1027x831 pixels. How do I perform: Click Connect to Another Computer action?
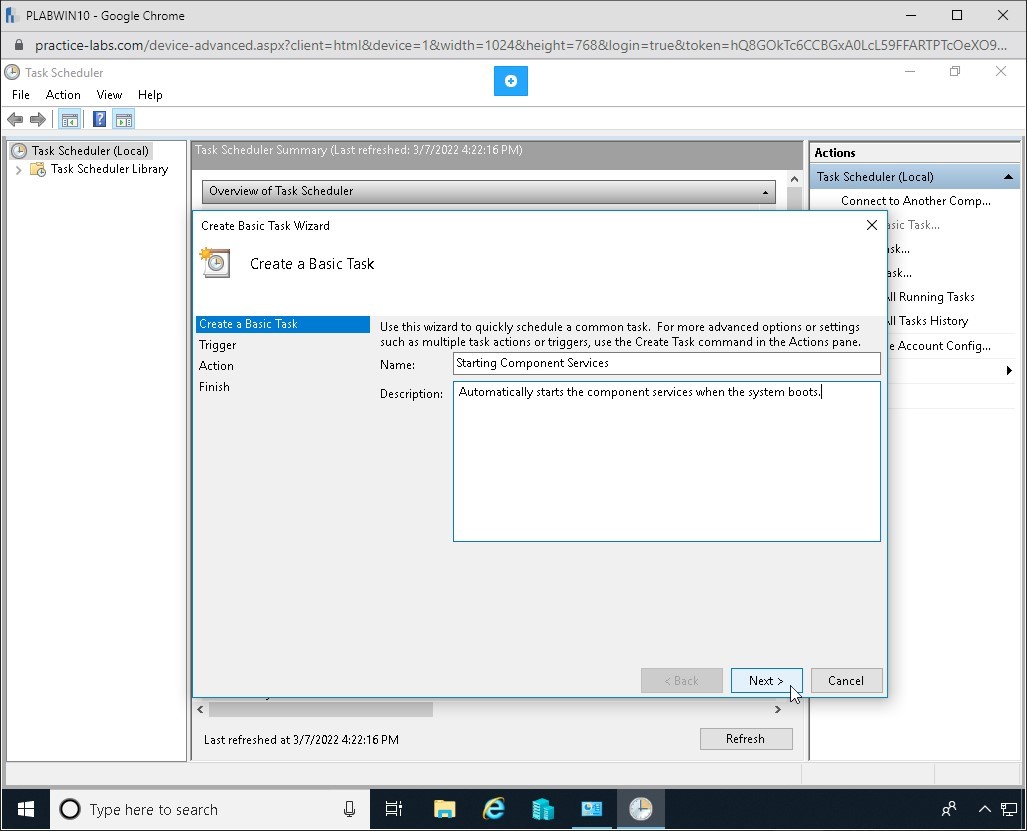coord(916,201)
